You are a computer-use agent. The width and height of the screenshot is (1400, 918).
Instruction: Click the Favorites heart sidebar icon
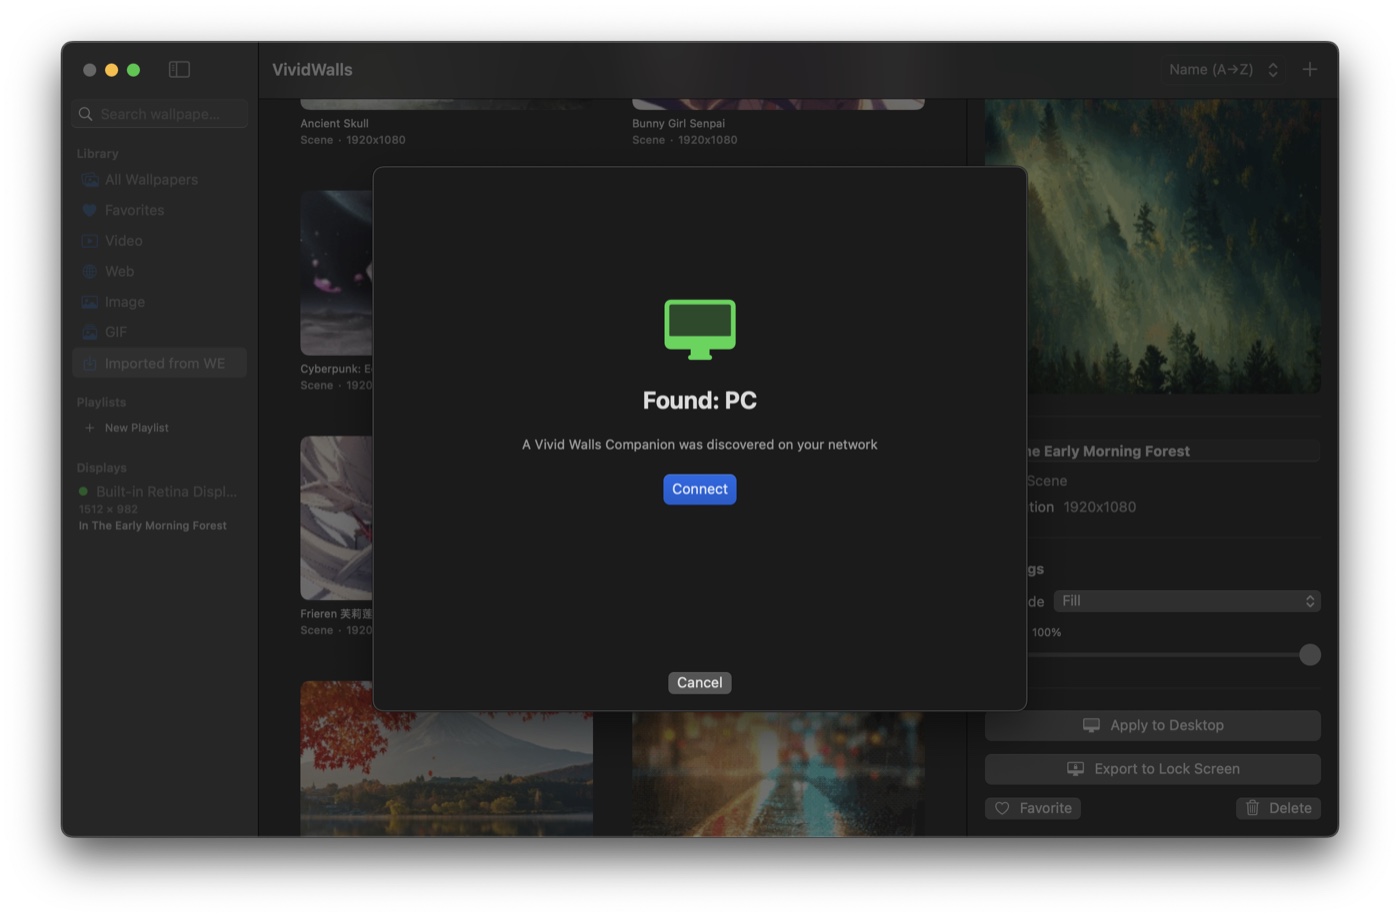click(x=90, y=210)
